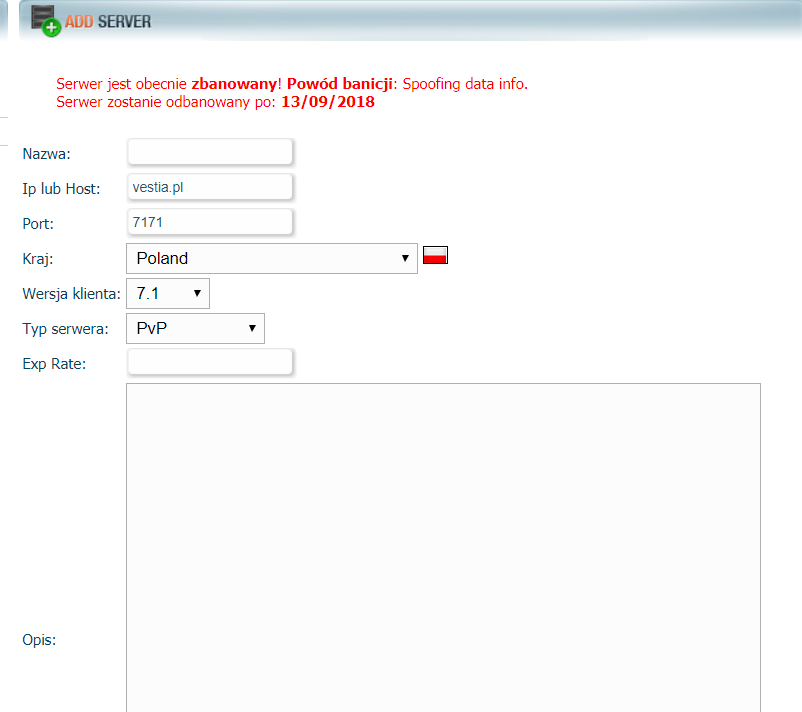Image resolution: width=802 pixels, height=712 pixels.
Task: Click the 'Typ serwera' label
Action: click(x=65, y=329)
